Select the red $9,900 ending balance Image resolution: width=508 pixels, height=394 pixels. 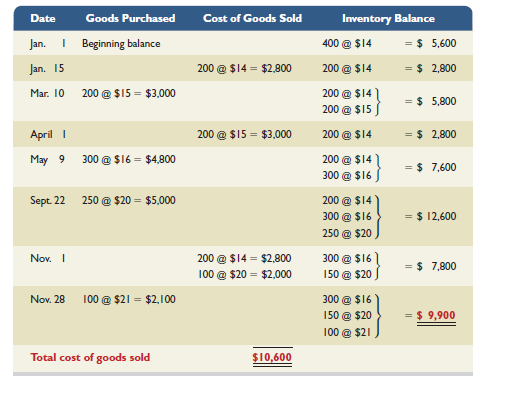[436, 316]
